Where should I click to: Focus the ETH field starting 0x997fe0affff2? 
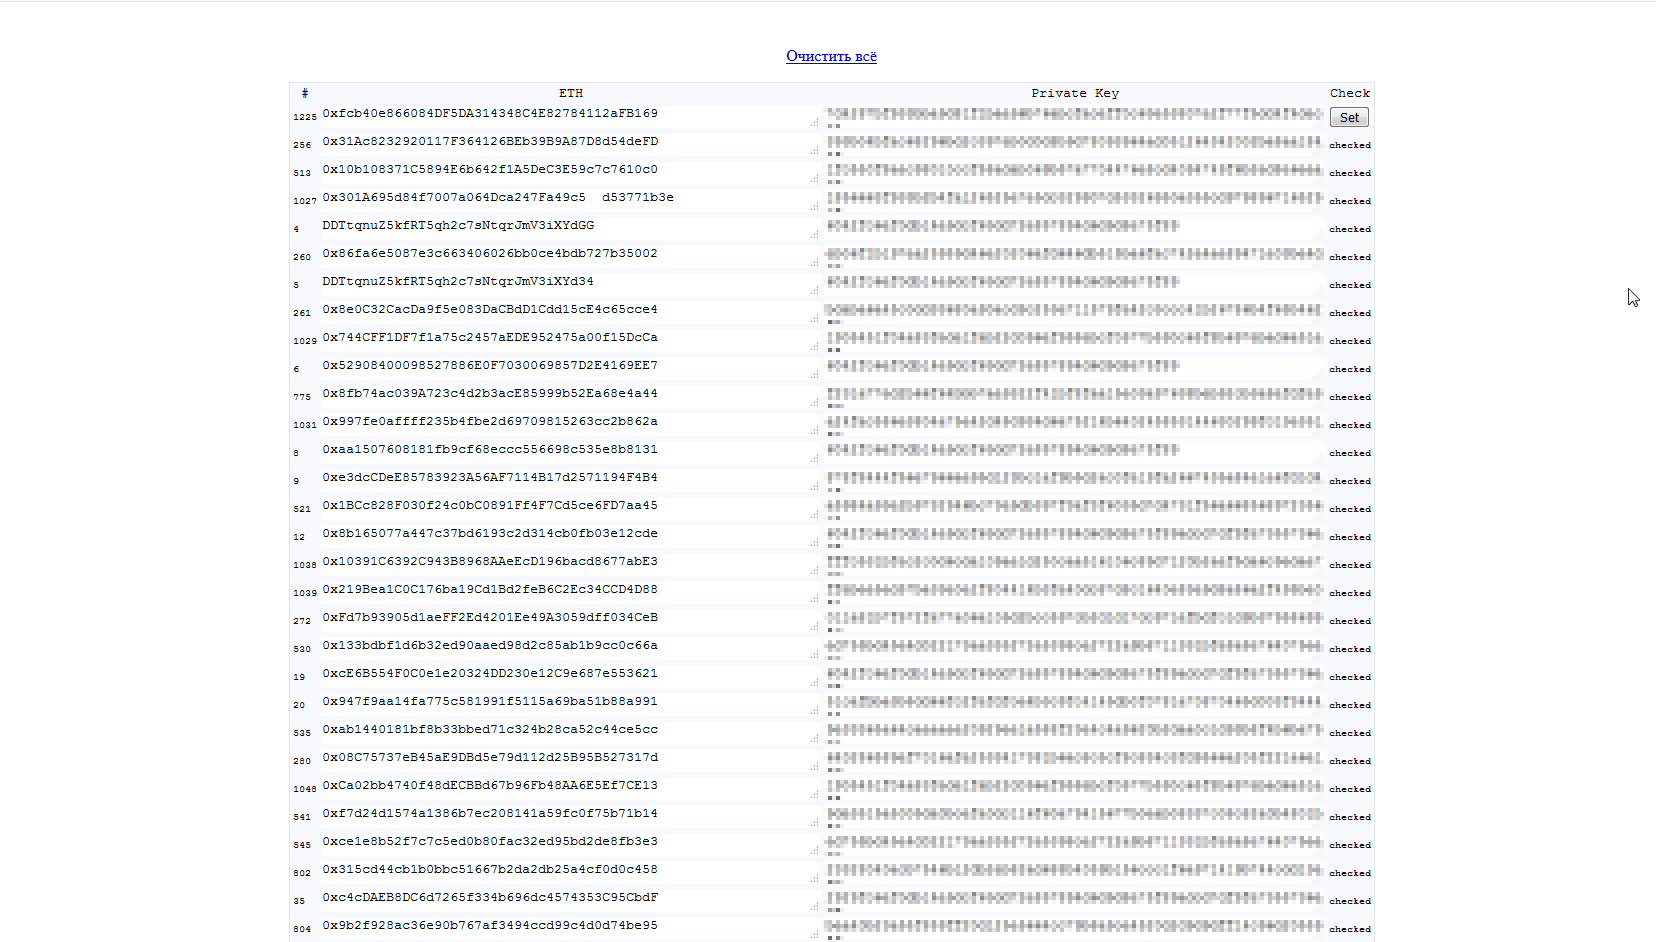click(x=570, y=425)
